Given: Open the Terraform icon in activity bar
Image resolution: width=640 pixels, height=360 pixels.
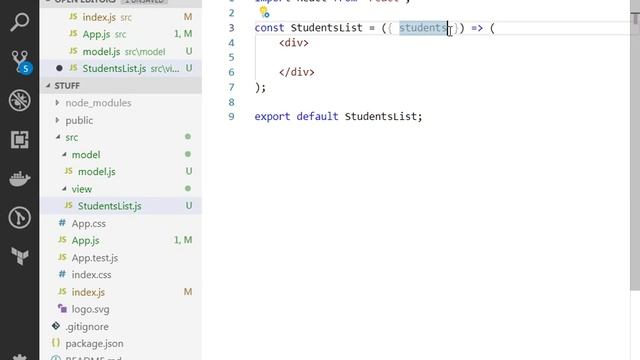Looking at the screenshot, I should (x=20, y=256).
